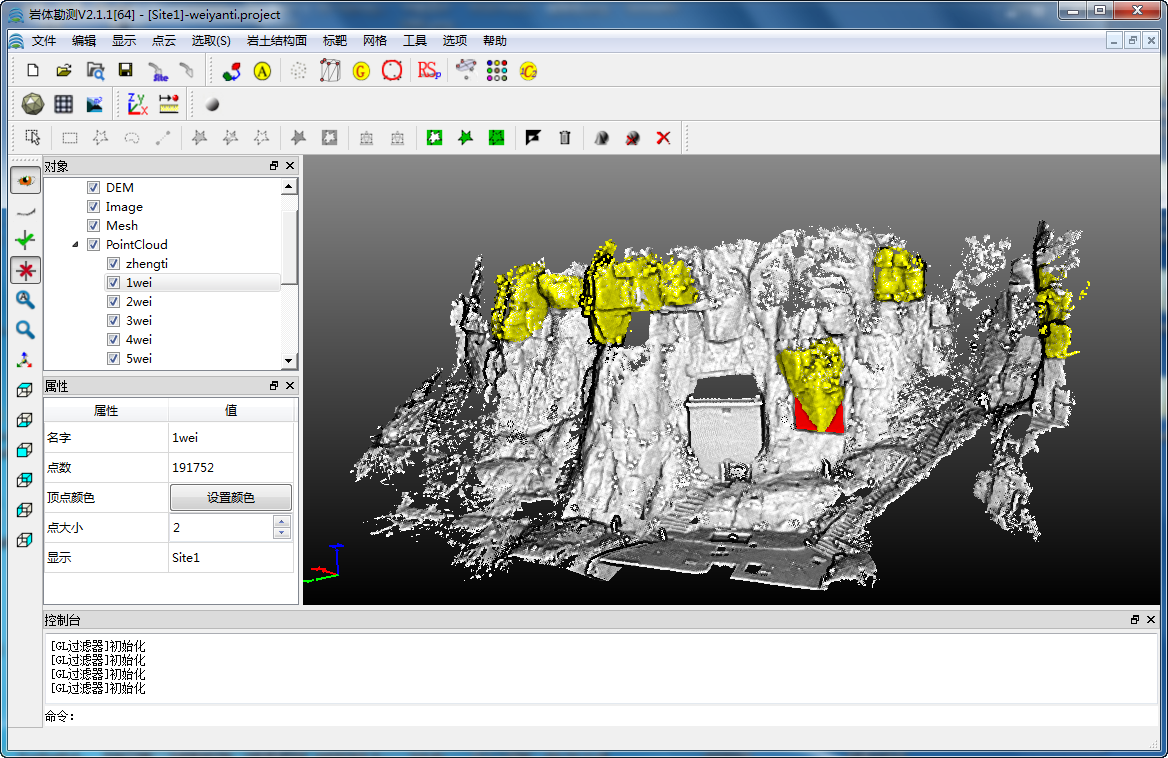Select the 3wei point cloud item
The height and width of the screenshot is (758, 1168).
(x=139, y=321)
